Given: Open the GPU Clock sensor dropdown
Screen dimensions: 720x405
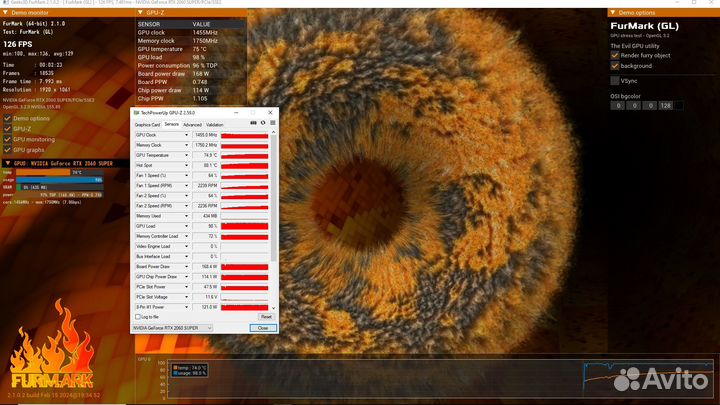Looking at the screenshot, I should click(186, 135).
